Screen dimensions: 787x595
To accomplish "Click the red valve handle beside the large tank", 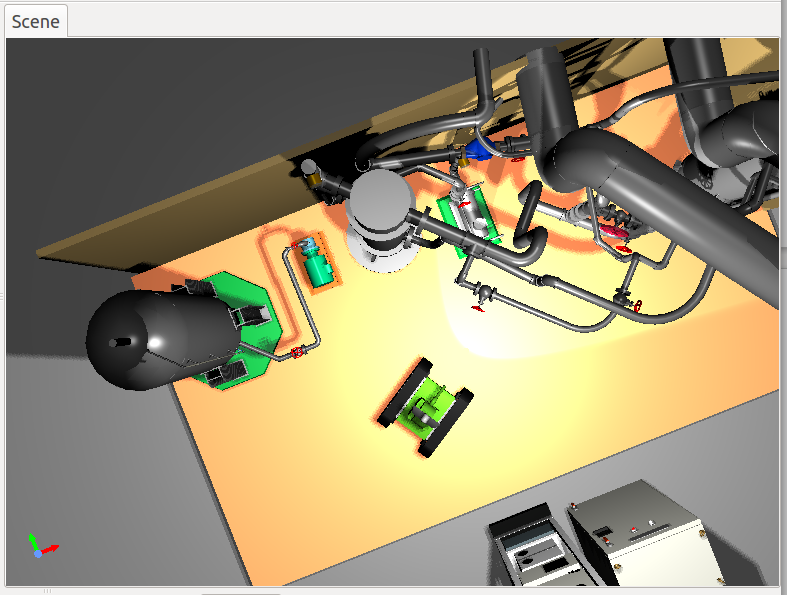I will 297,352.
